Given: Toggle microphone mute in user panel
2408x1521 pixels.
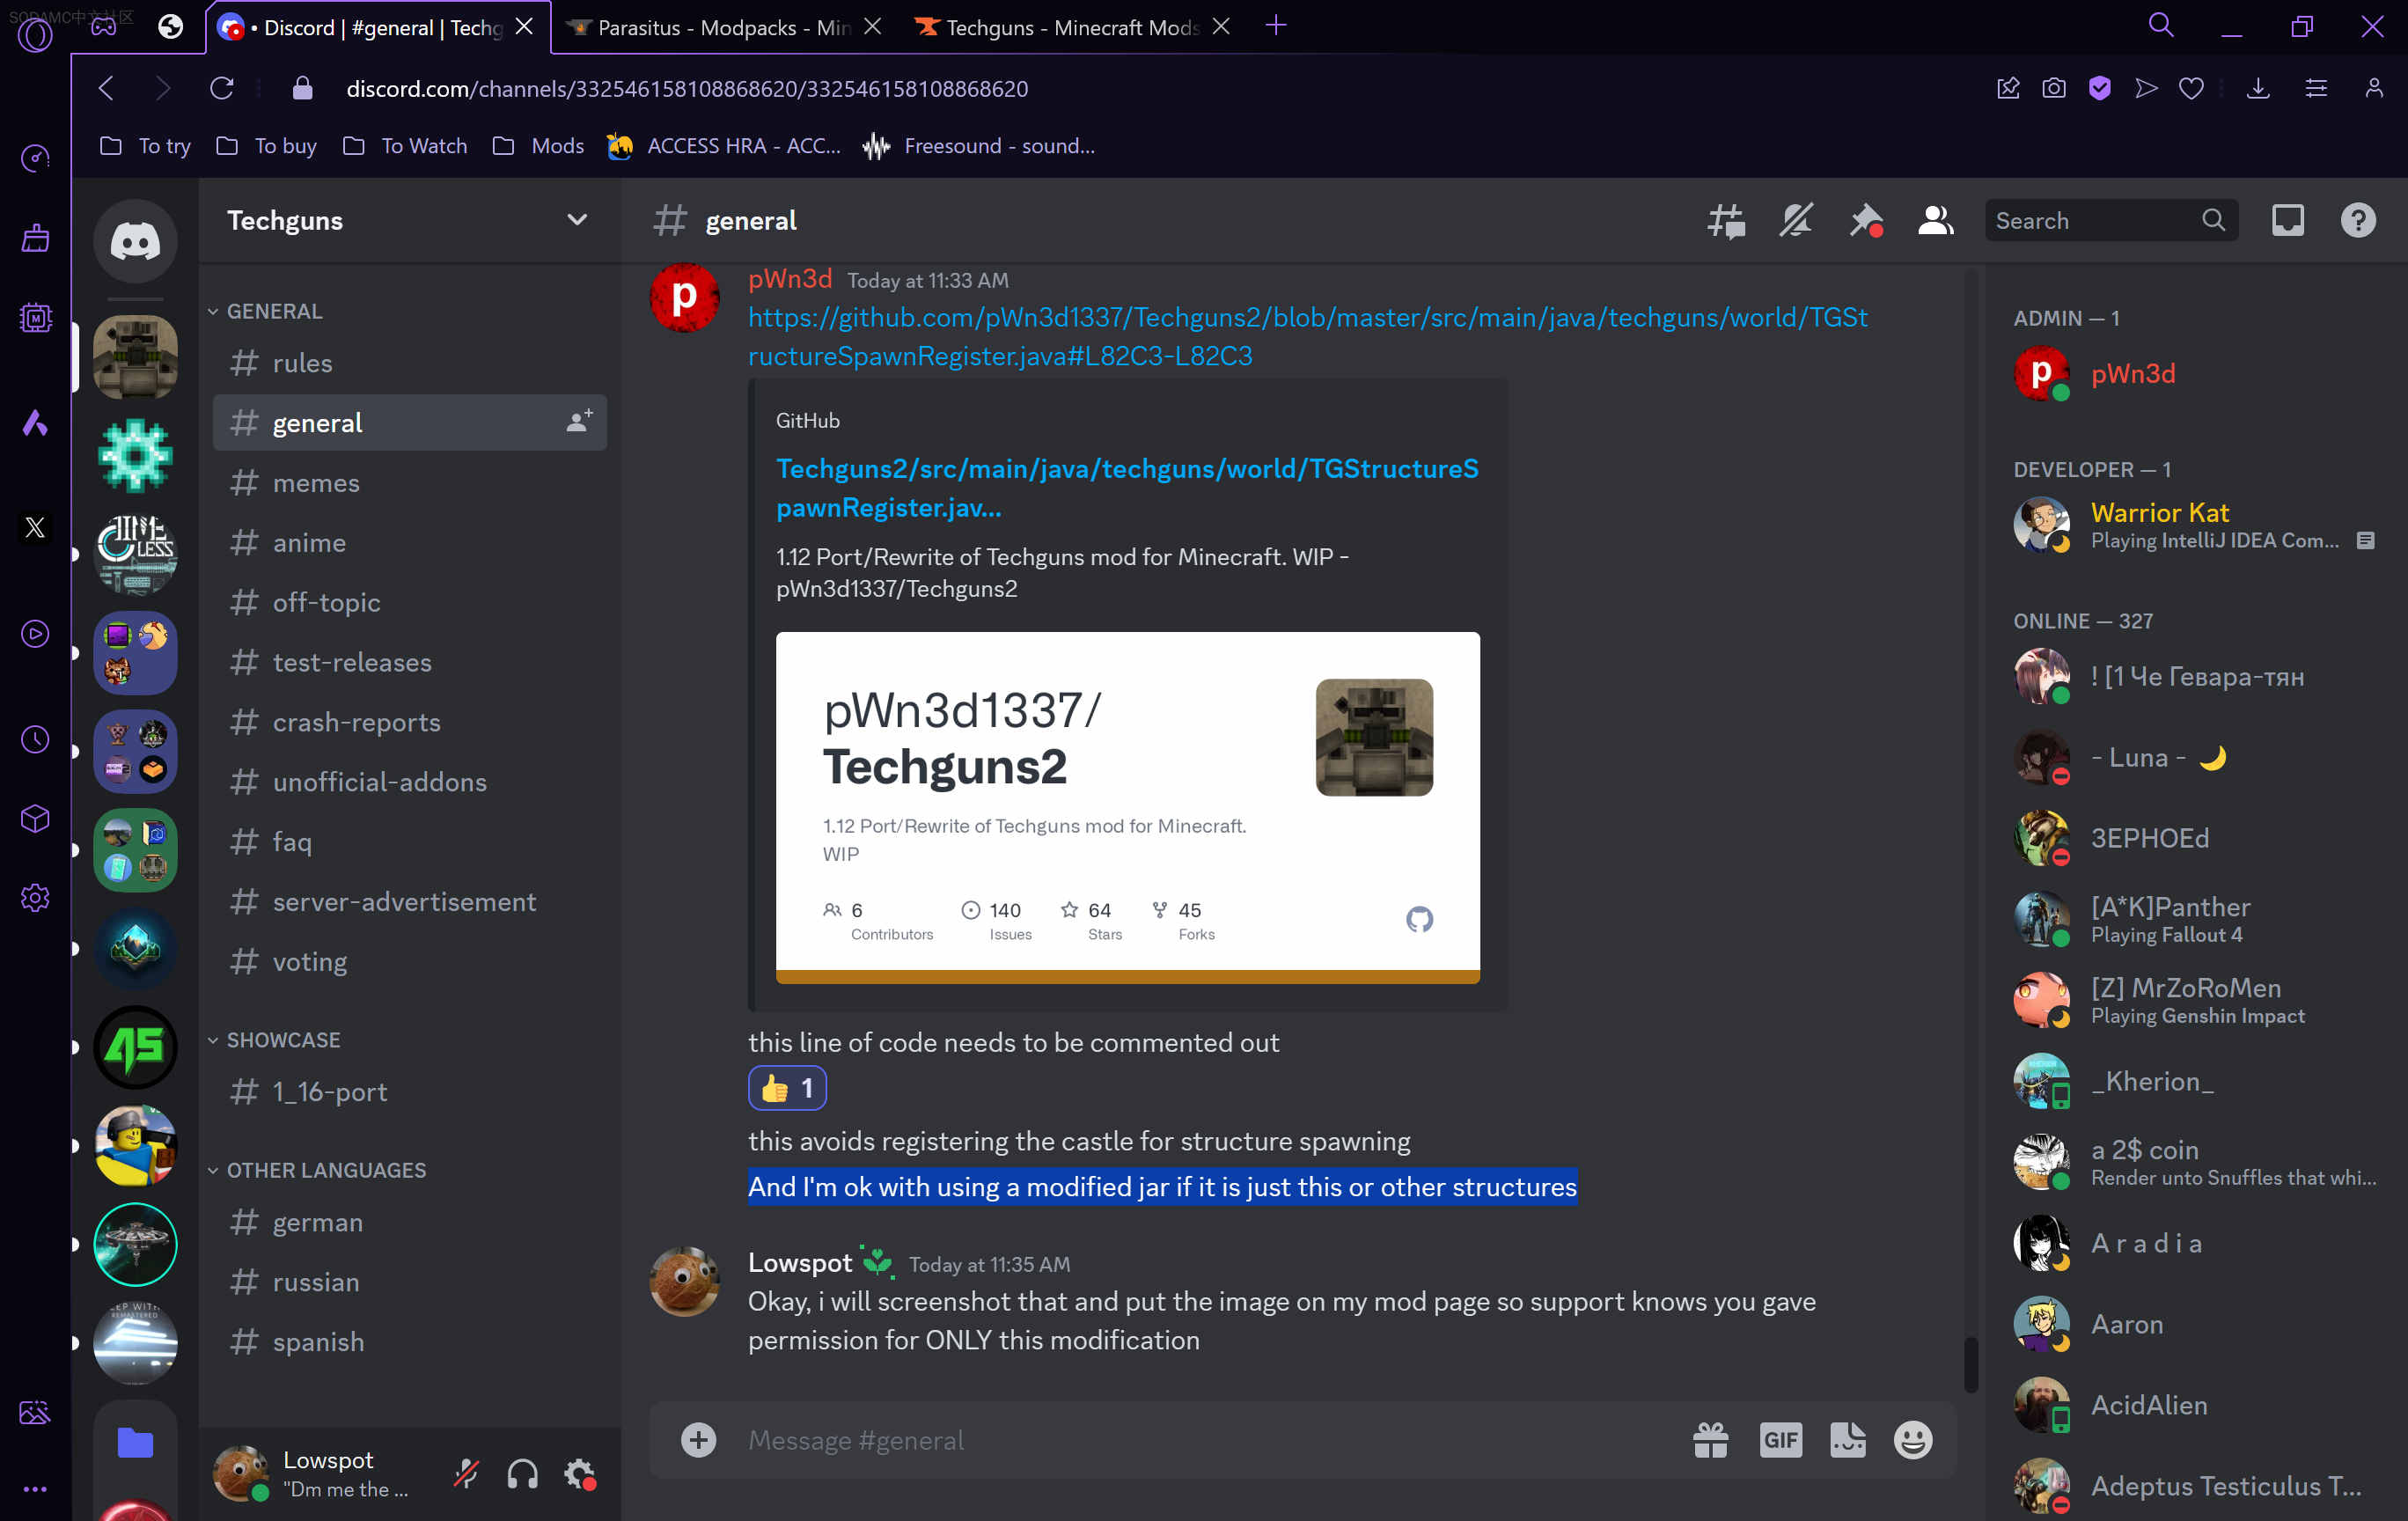Looking at the screenshot, I should (466, 1474).
